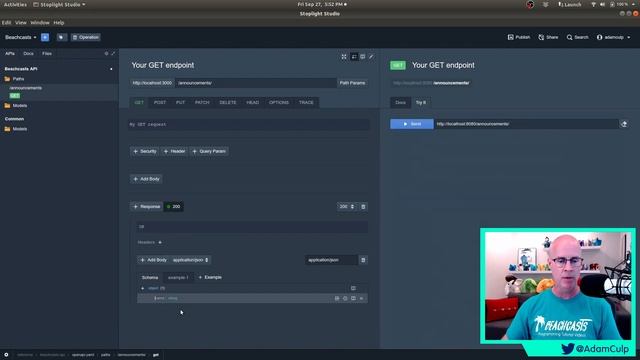Image resolution: width=640 pixels, height=360 pixels.
Task: Switch to the APIs sidebar tab
Action: point(10,53)
